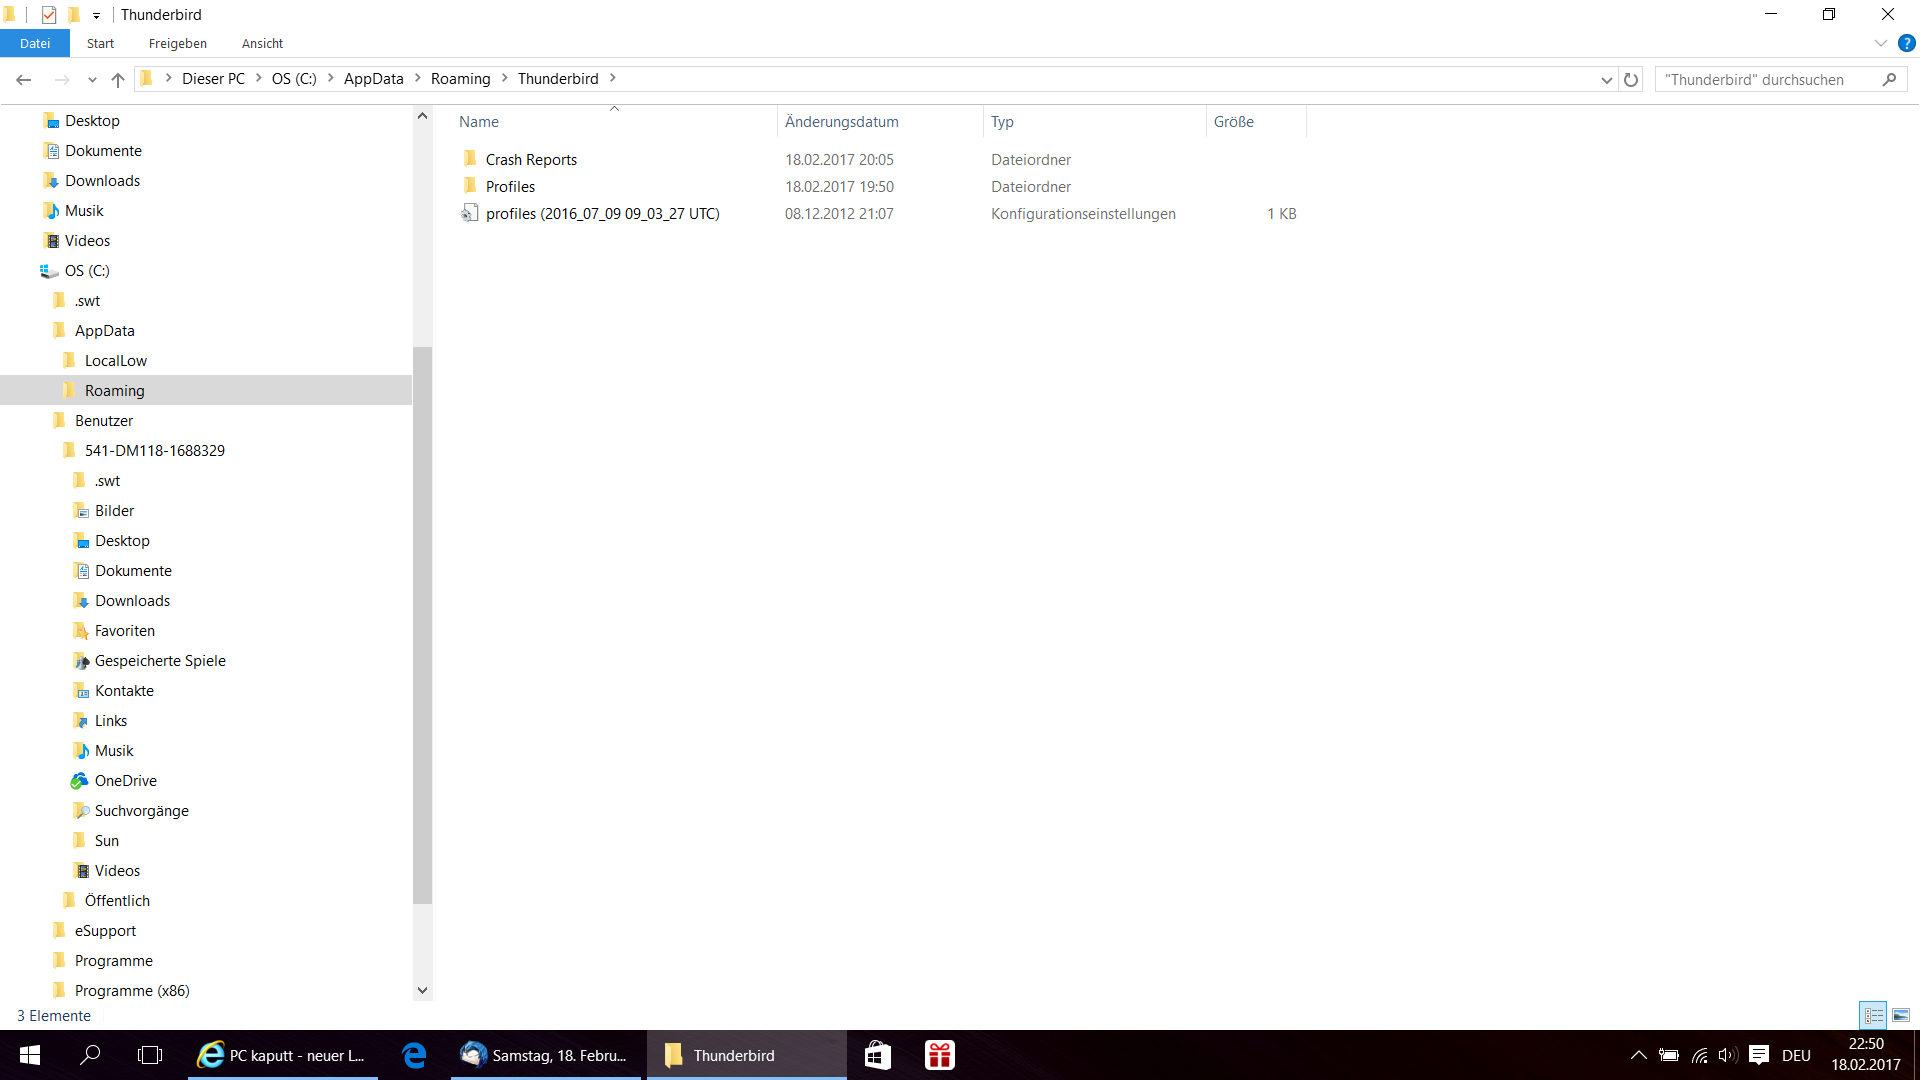Open recent locations dropdown arrow
This screenshot has width=1920, height=1080.
[92, 80]
